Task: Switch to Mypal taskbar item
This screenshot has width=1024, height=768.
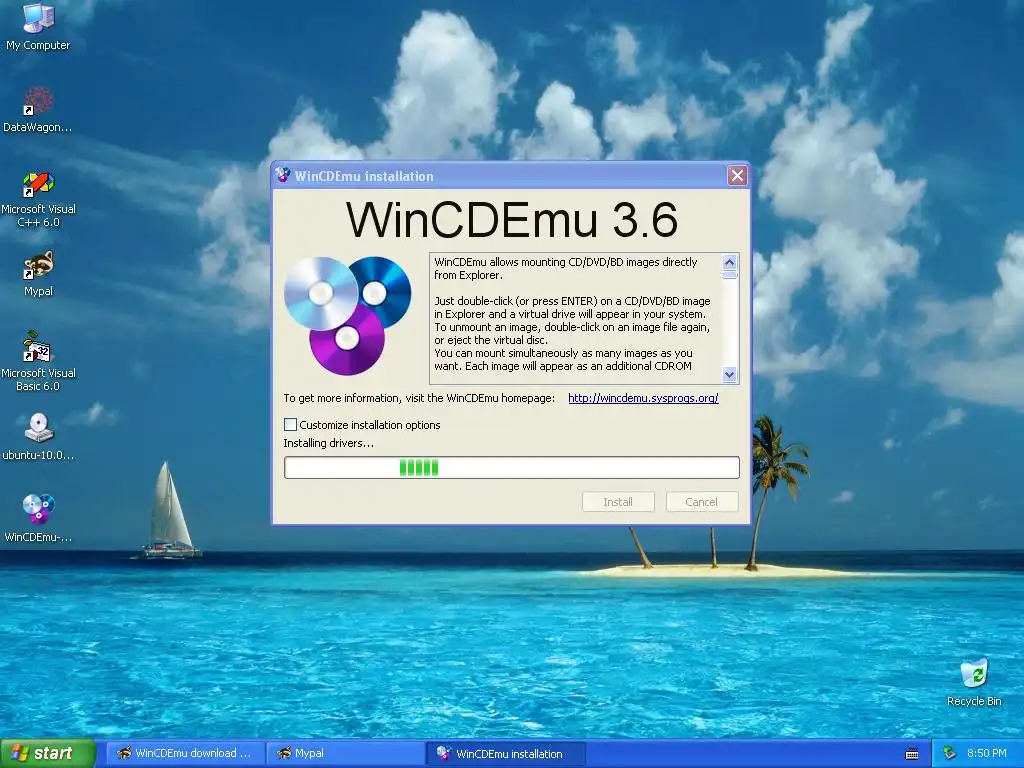Action: 346,753
